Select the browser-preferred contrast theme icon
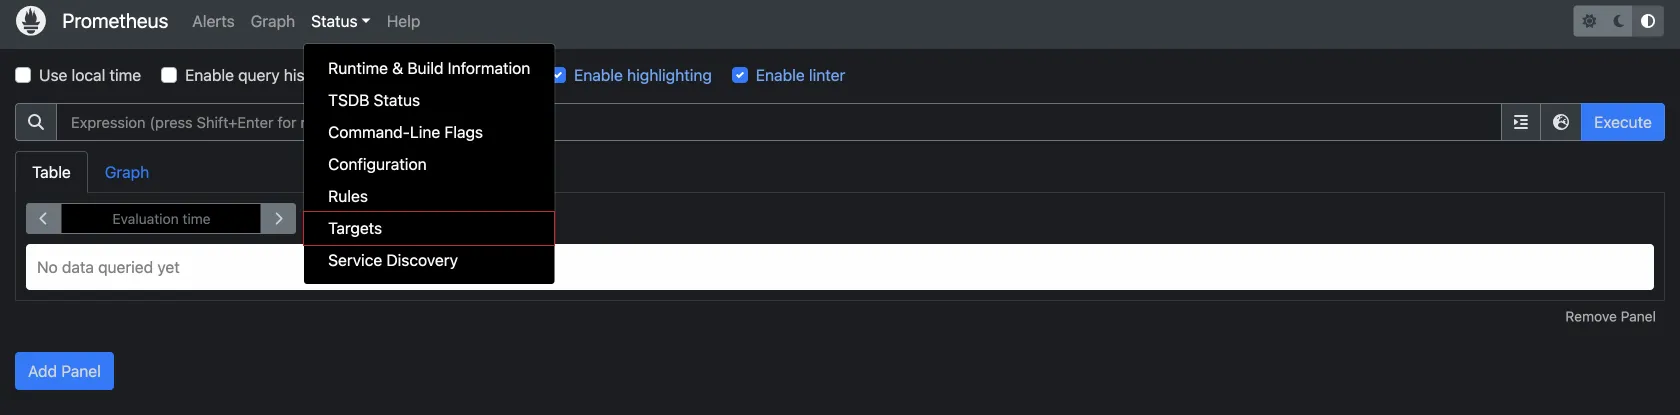 (x=1648, y=21)
